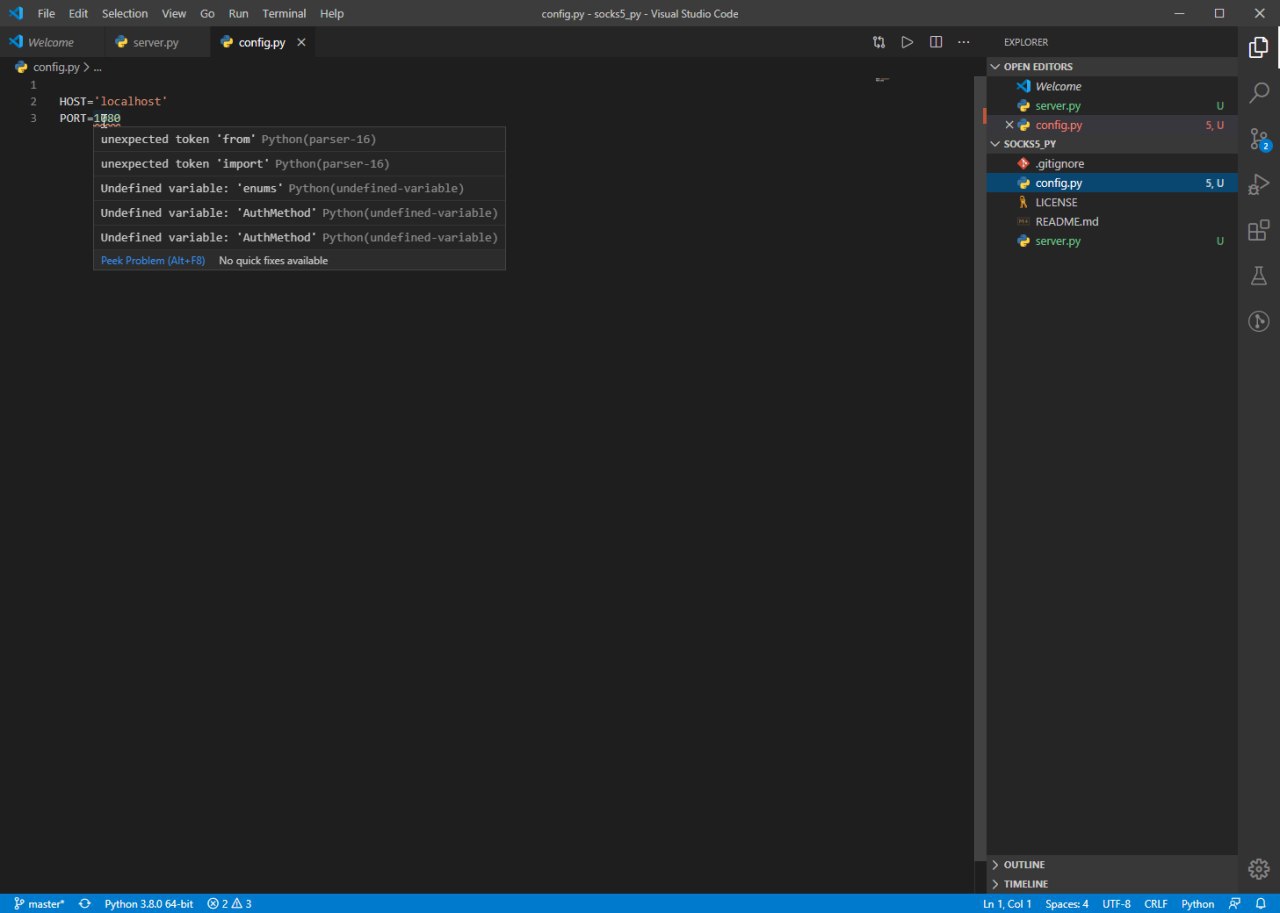Open Source Control view with badge 2
The image size is (1280, 913).
tap(1259, 139)
